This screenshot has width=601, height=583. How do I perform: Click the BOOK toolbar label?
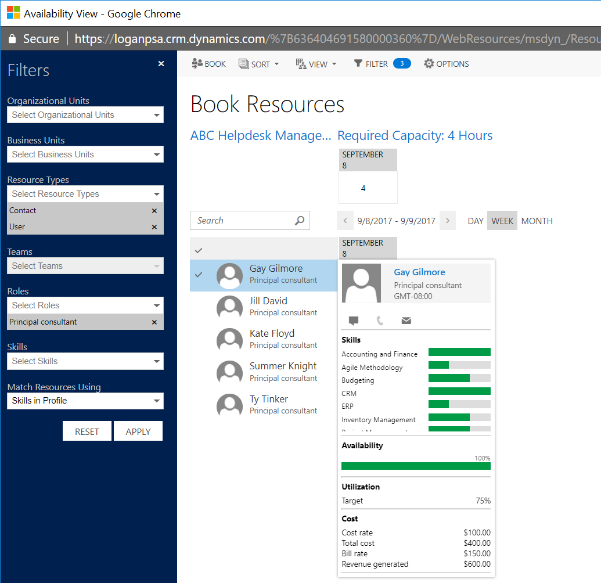tap(215, 64)
